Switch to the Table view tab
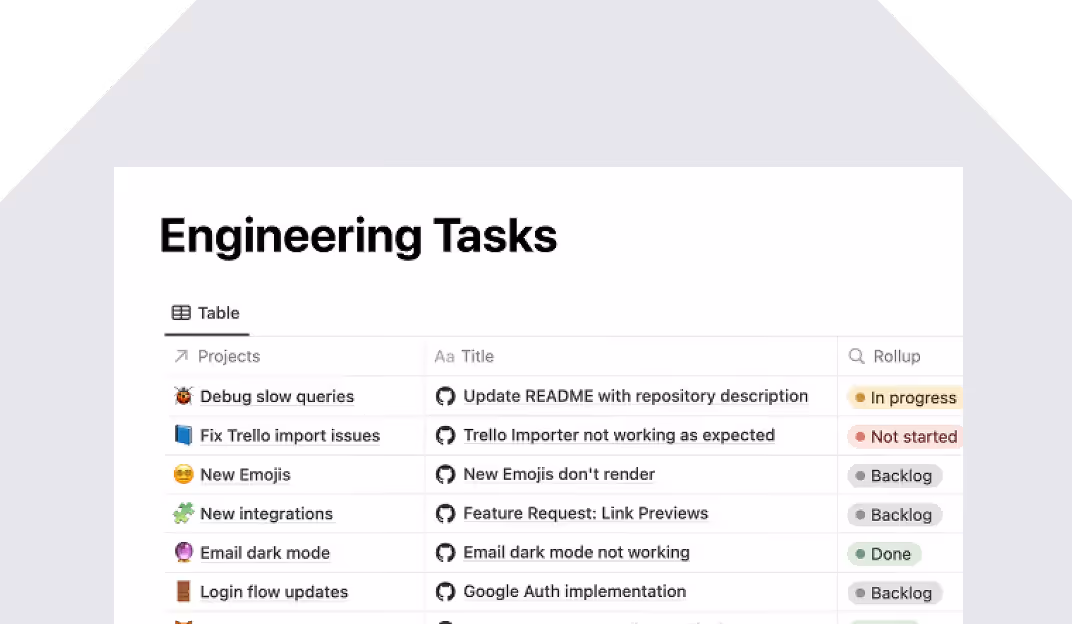1072x624 pixels. tap(206, 313)
